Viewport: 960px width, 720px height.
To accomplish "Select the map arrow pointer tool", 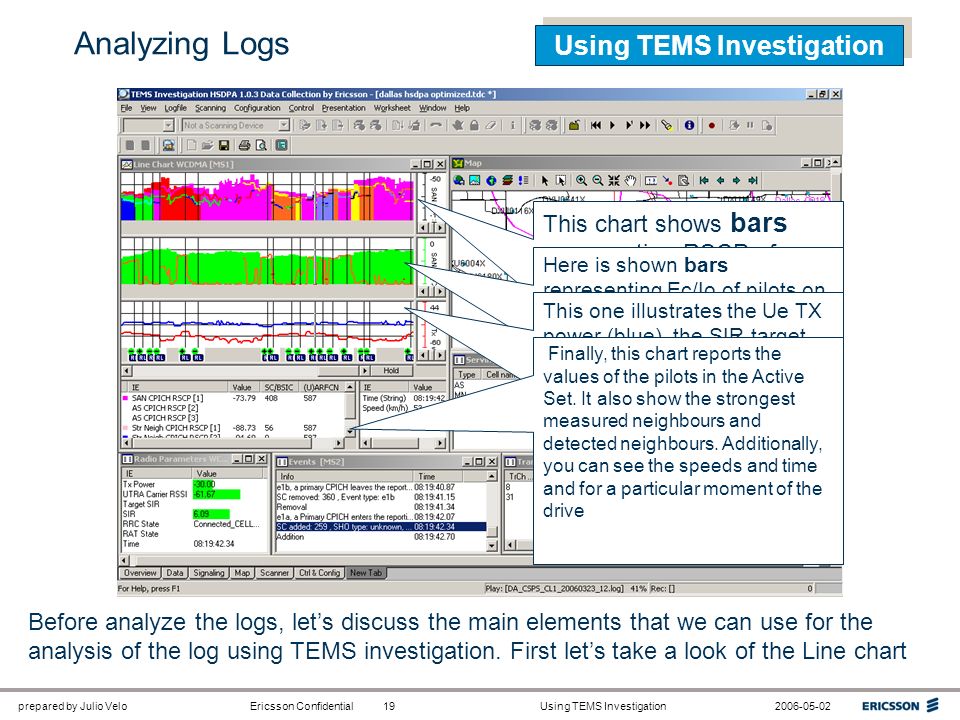I will pyautogui.click(x=544, y=181).
